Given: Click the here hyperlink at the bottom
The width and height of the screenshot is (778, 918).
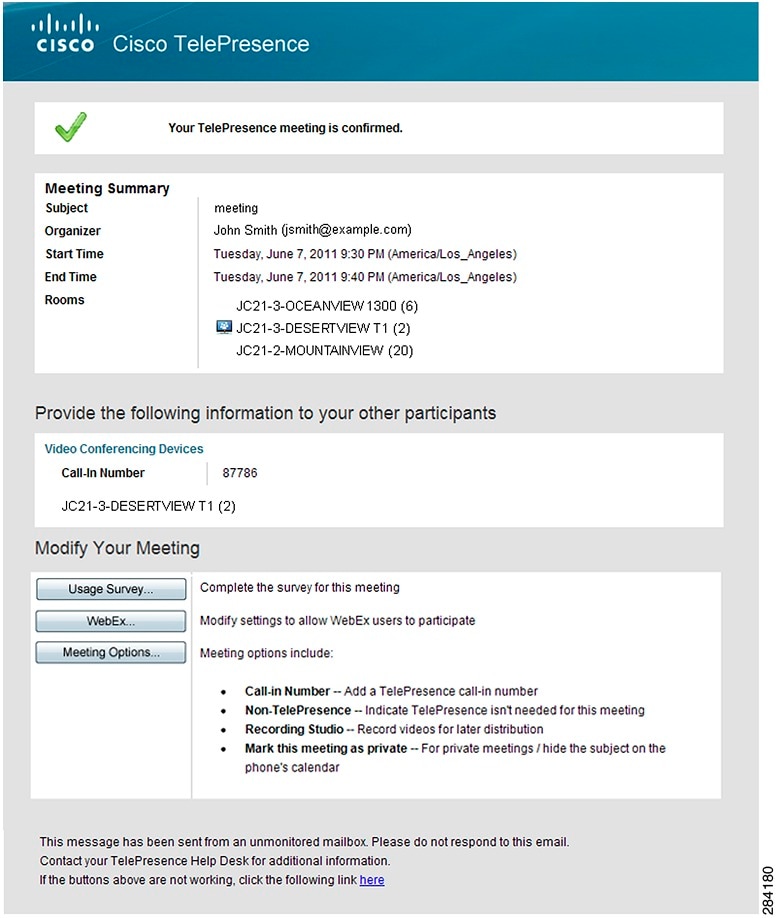Looking at the screenshot, I should 372,880.
